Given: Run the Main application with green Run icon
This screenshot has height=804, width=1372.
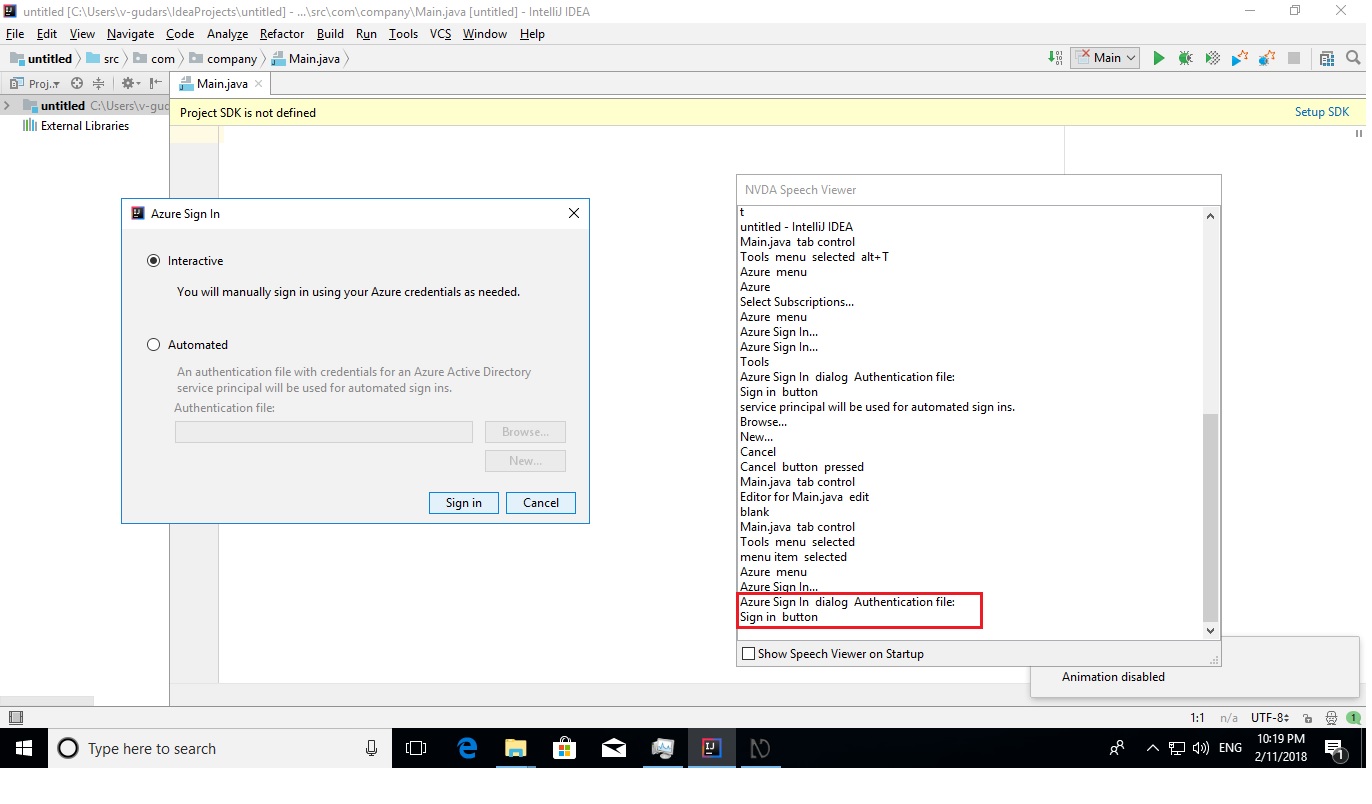Looking at the screenshot, I should [x=1159, y=58].
